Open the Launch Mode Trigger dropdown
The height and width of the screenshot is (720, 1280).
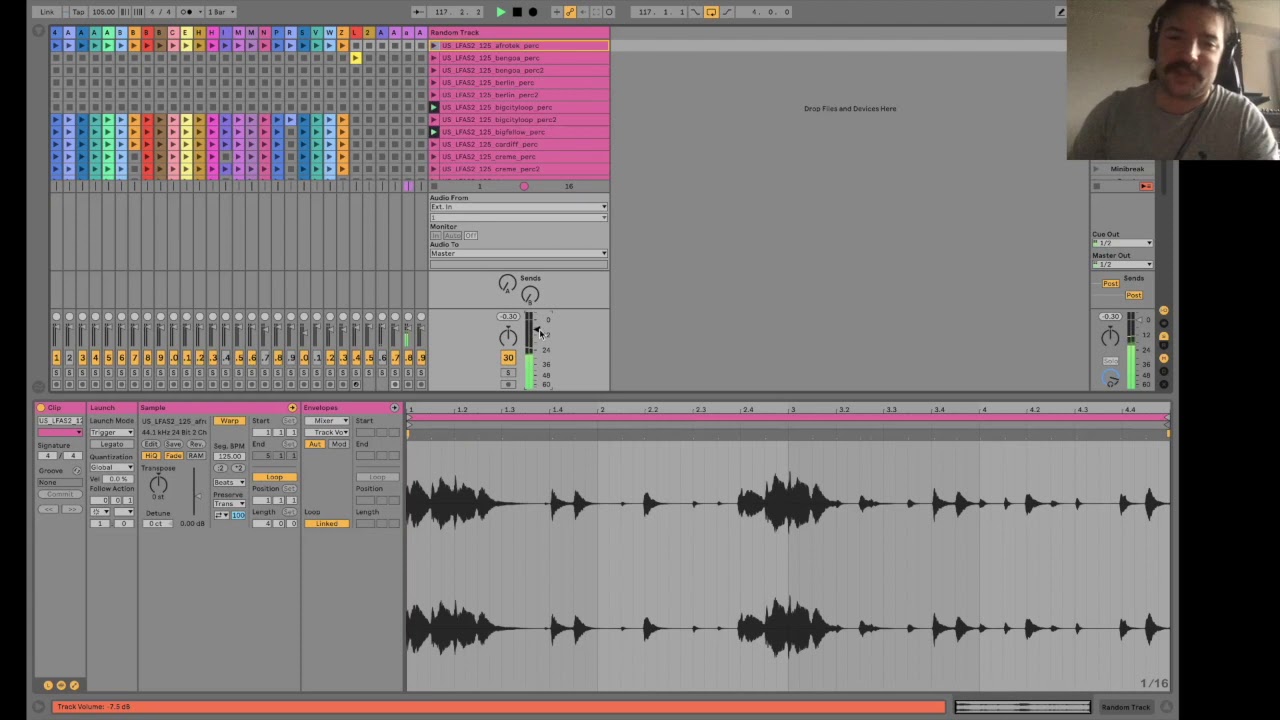point(111,432)
